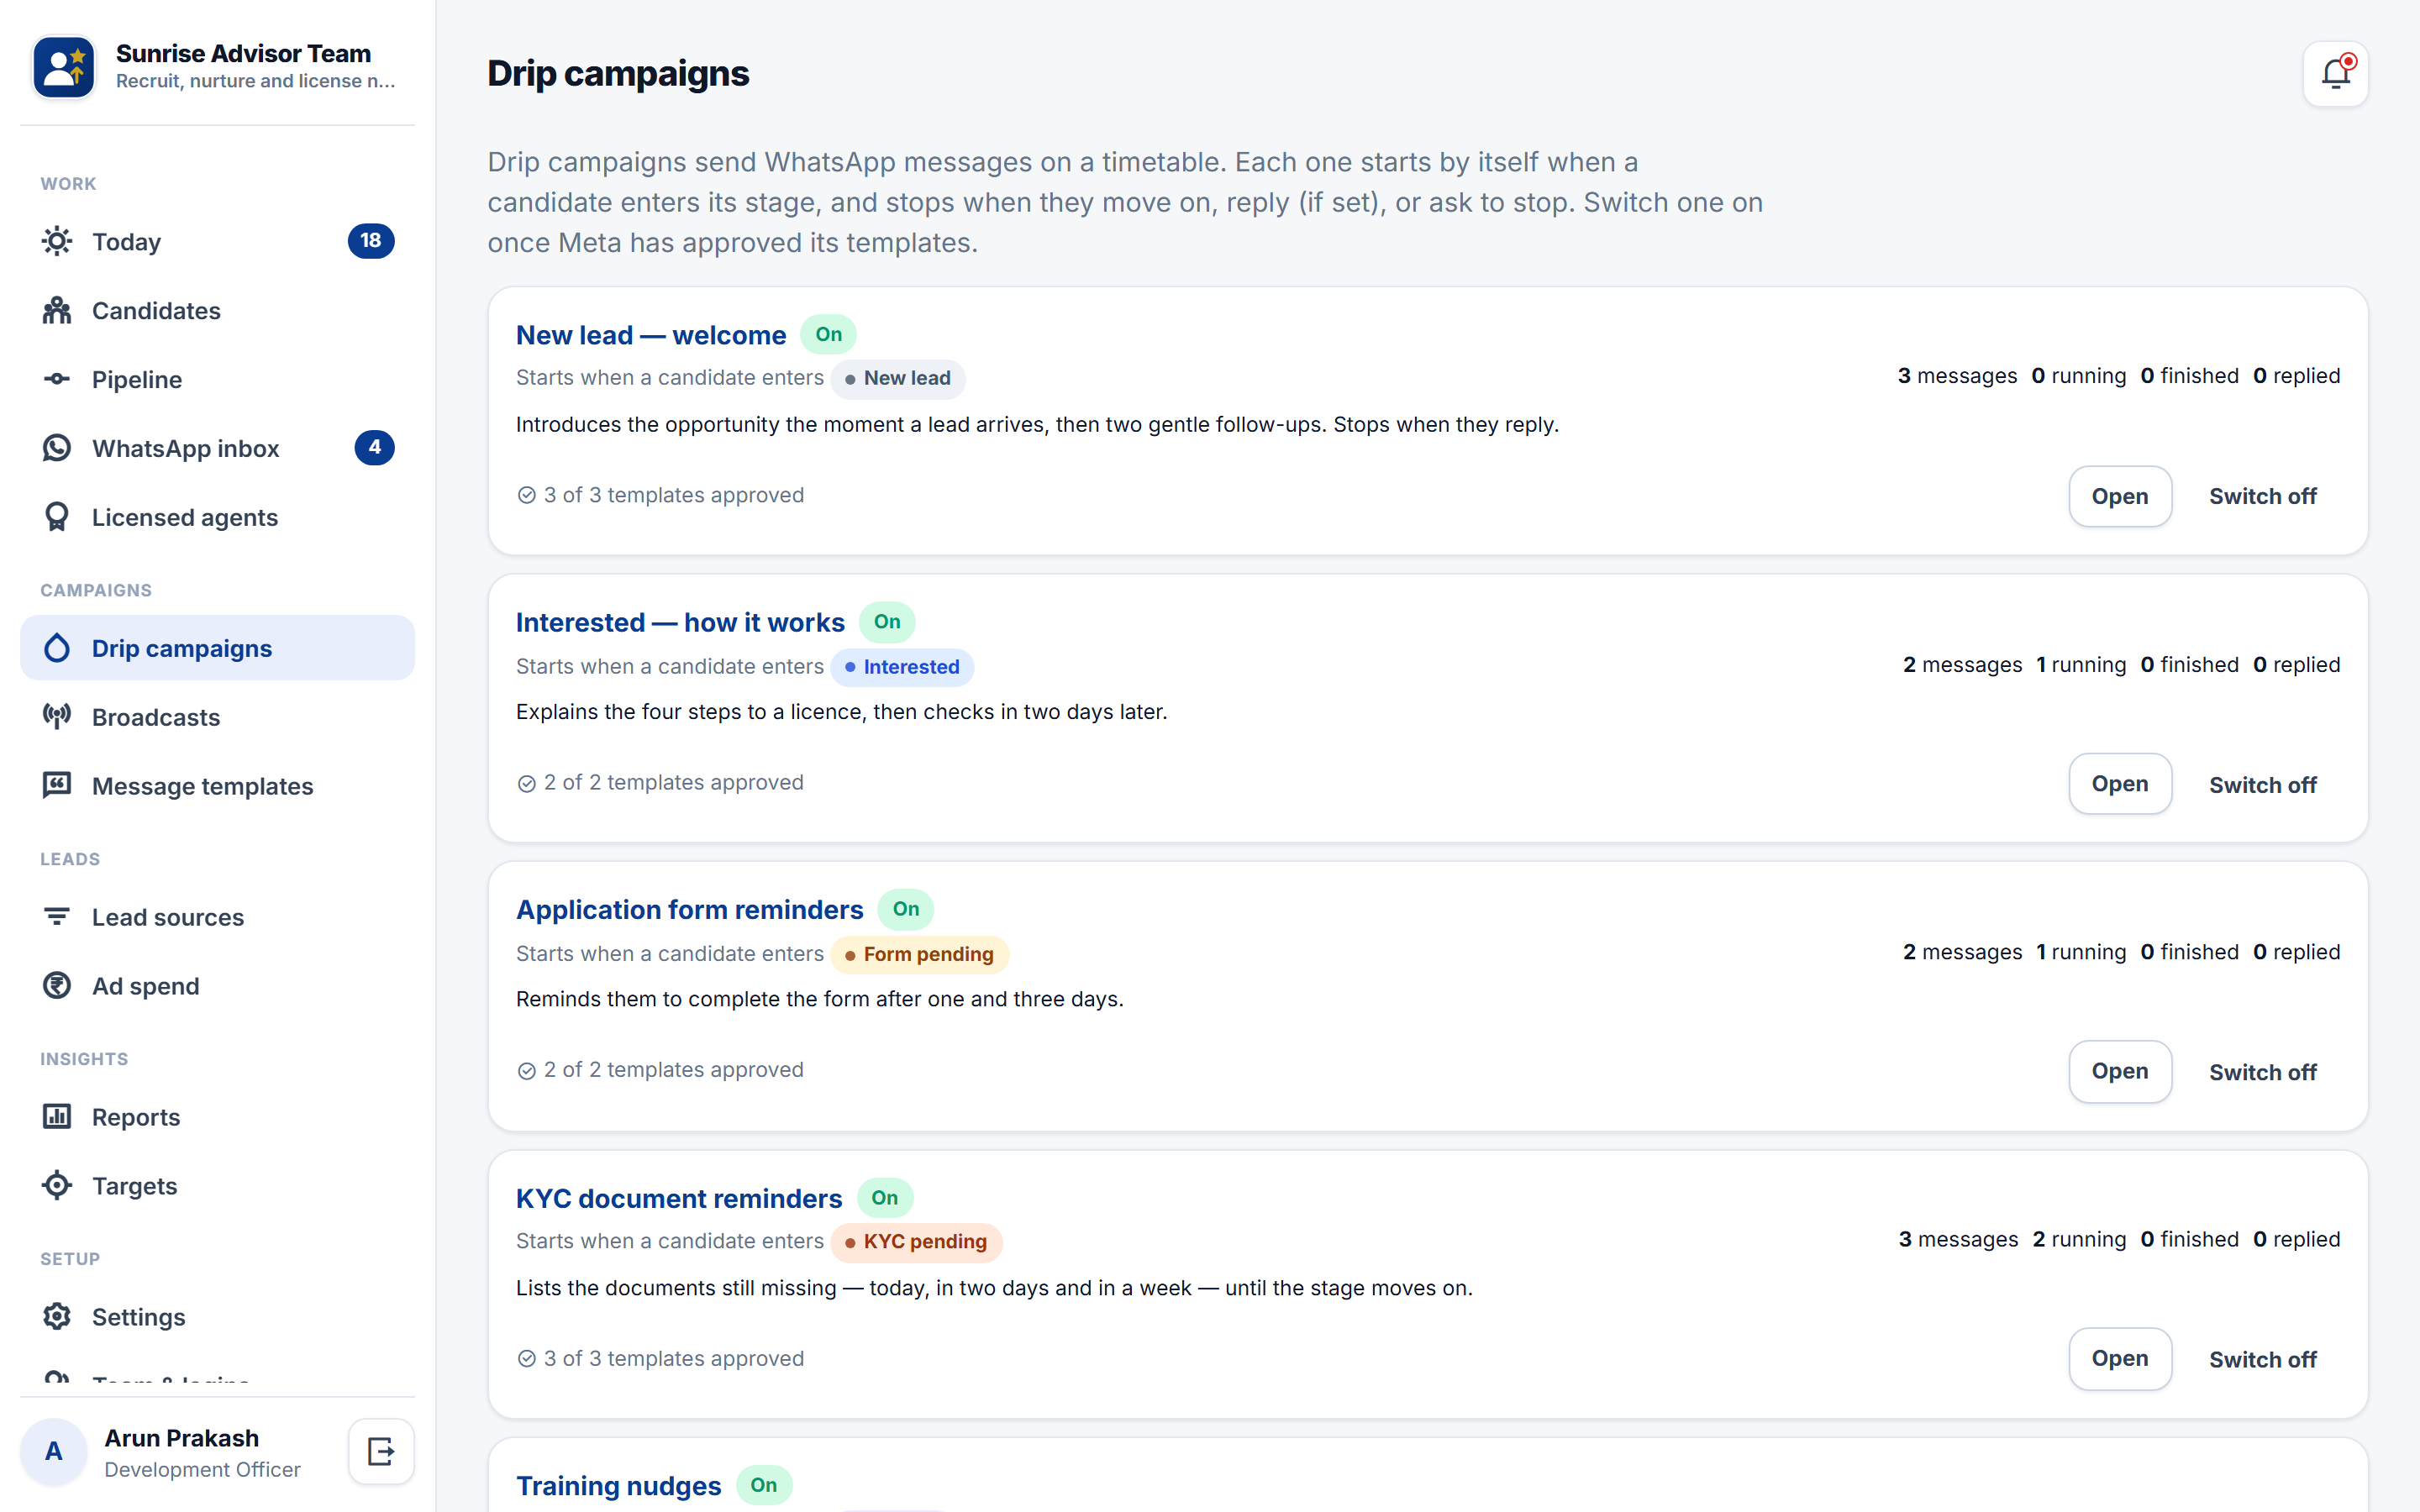Screen dimensions: 2420x1512
Task: Click the Ad spend rupee icon
Action: tap(57, 986)
